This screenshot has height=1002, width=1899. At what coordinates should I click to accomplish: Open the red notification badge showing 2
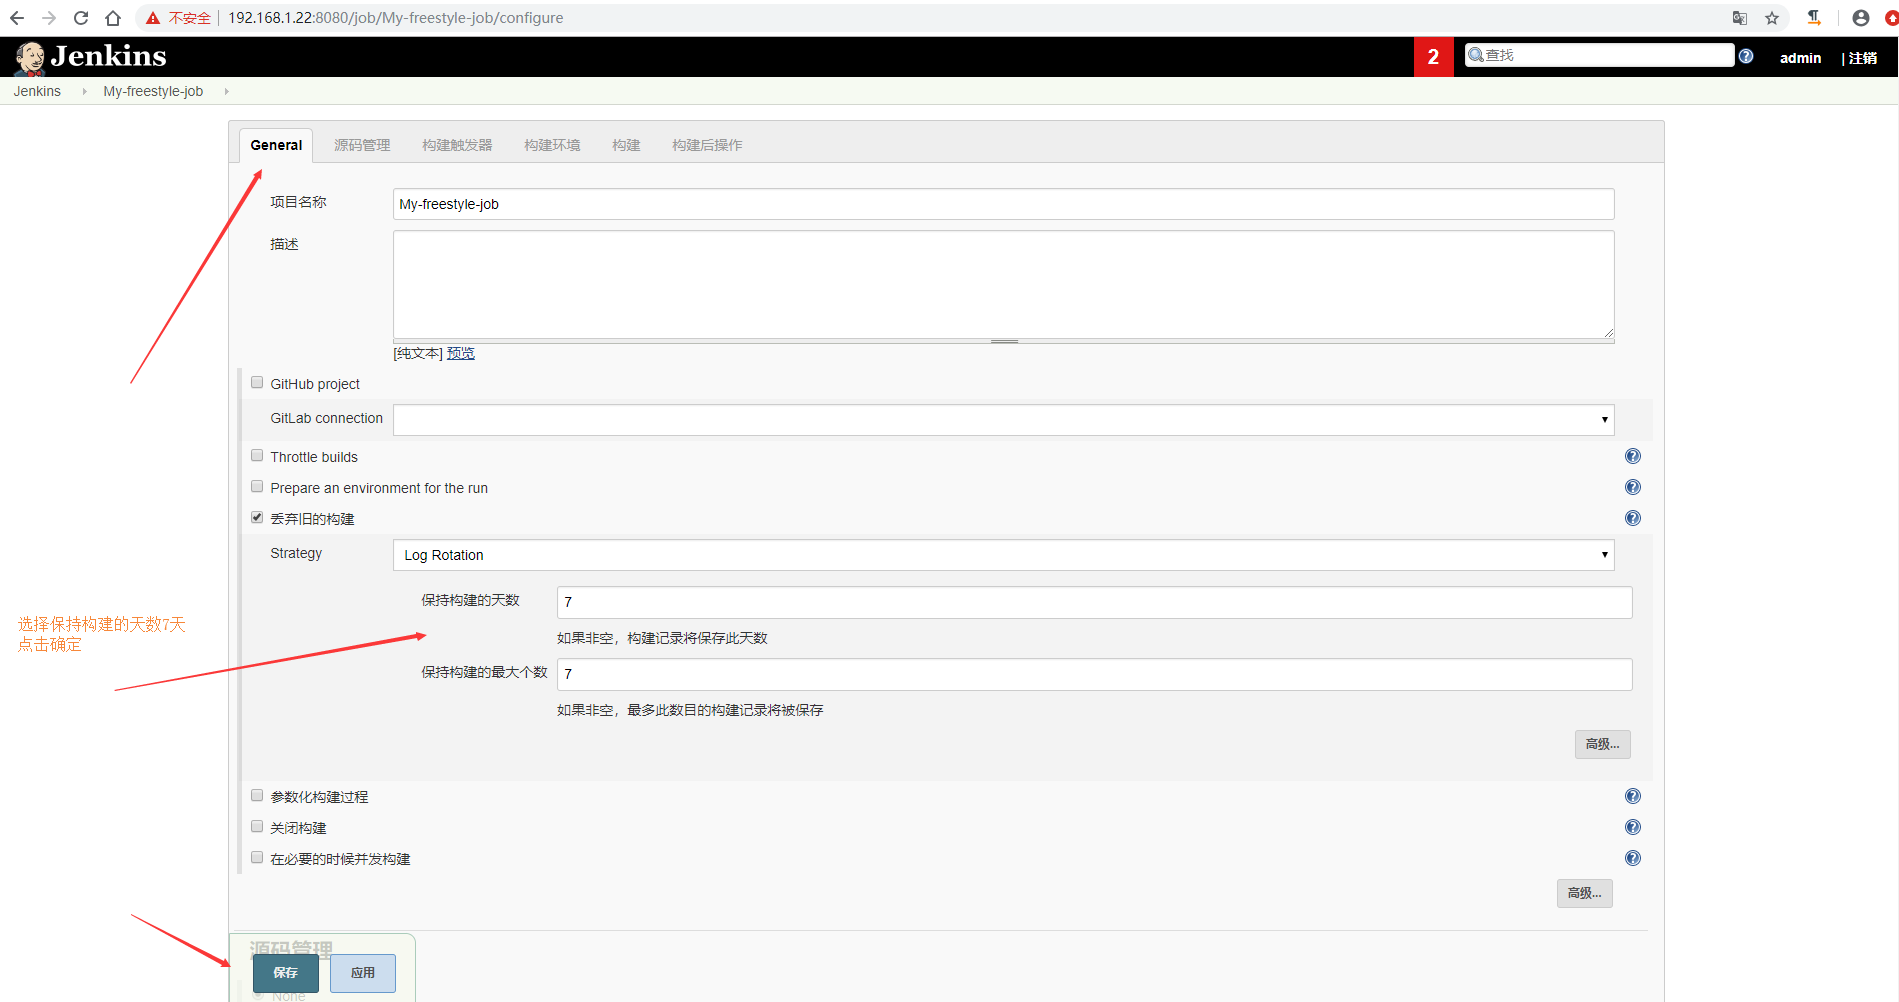tap(1433, 57)
